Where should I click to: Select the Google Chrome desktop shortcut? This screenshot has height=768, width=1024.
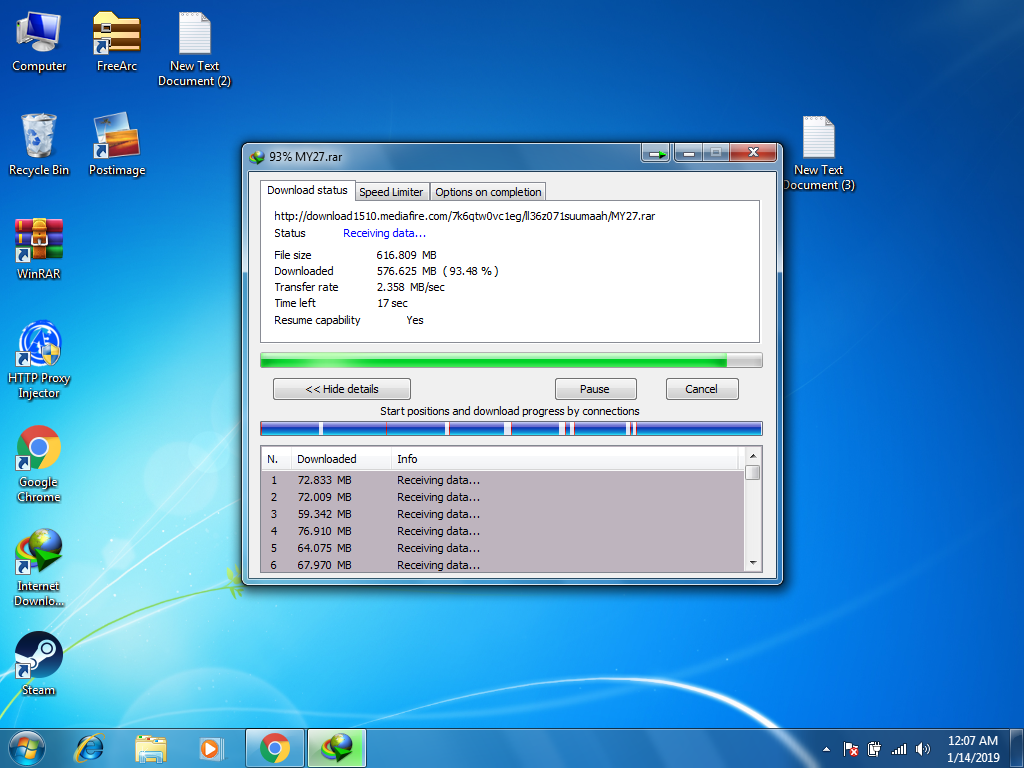[x=39, y=464]
